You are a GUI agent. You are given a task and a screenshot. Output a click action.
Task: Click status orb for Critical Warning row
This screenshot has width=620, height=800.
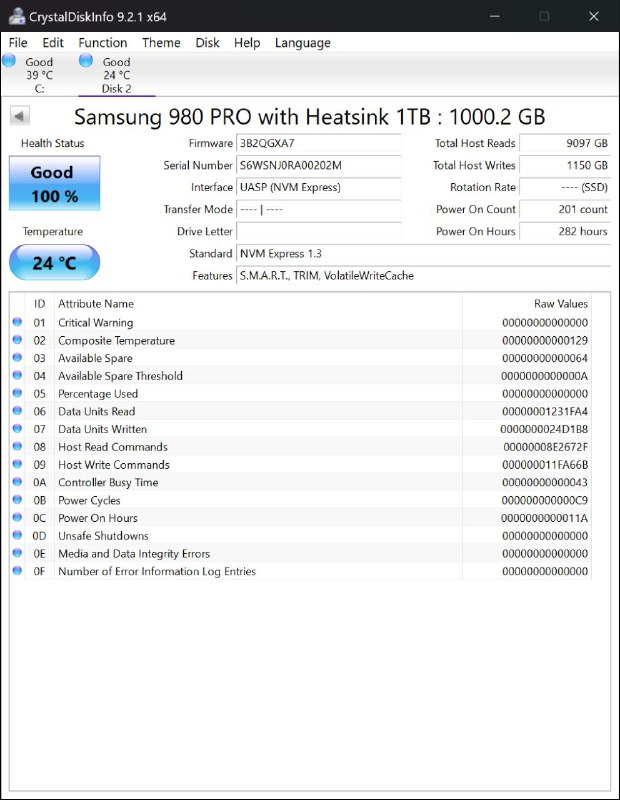(17, 322)
